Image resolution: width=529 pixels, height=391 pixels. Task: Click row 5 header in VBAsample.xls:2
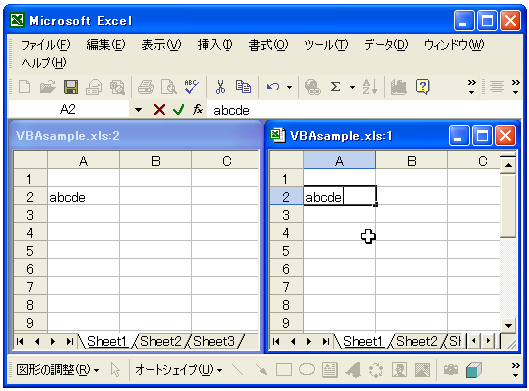30,251
